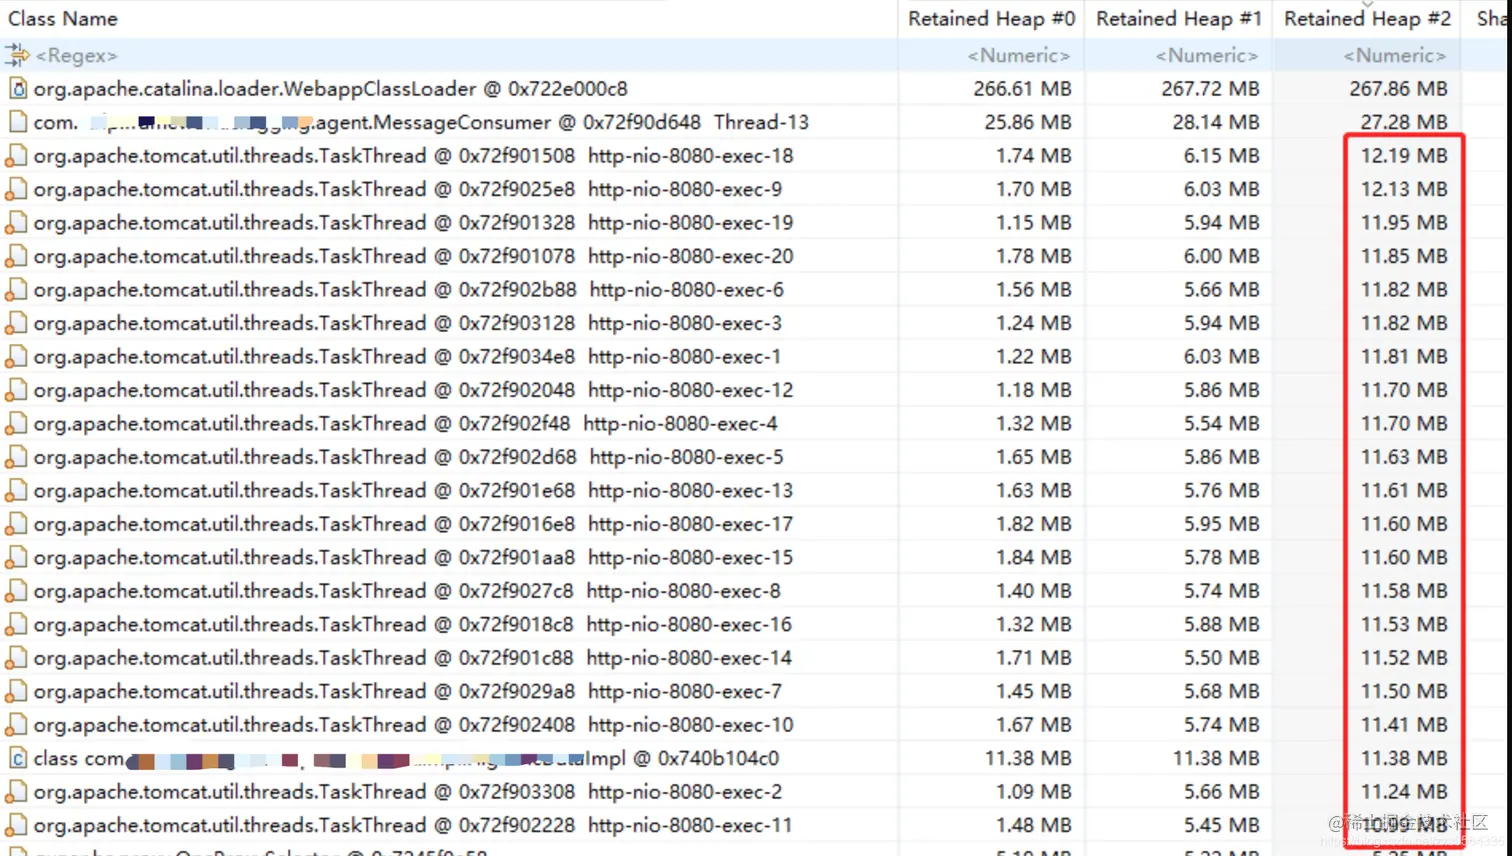The image size is (1512, 856).
Task: Sort by the Retained Heap #1 column header
Action: 1179,19
